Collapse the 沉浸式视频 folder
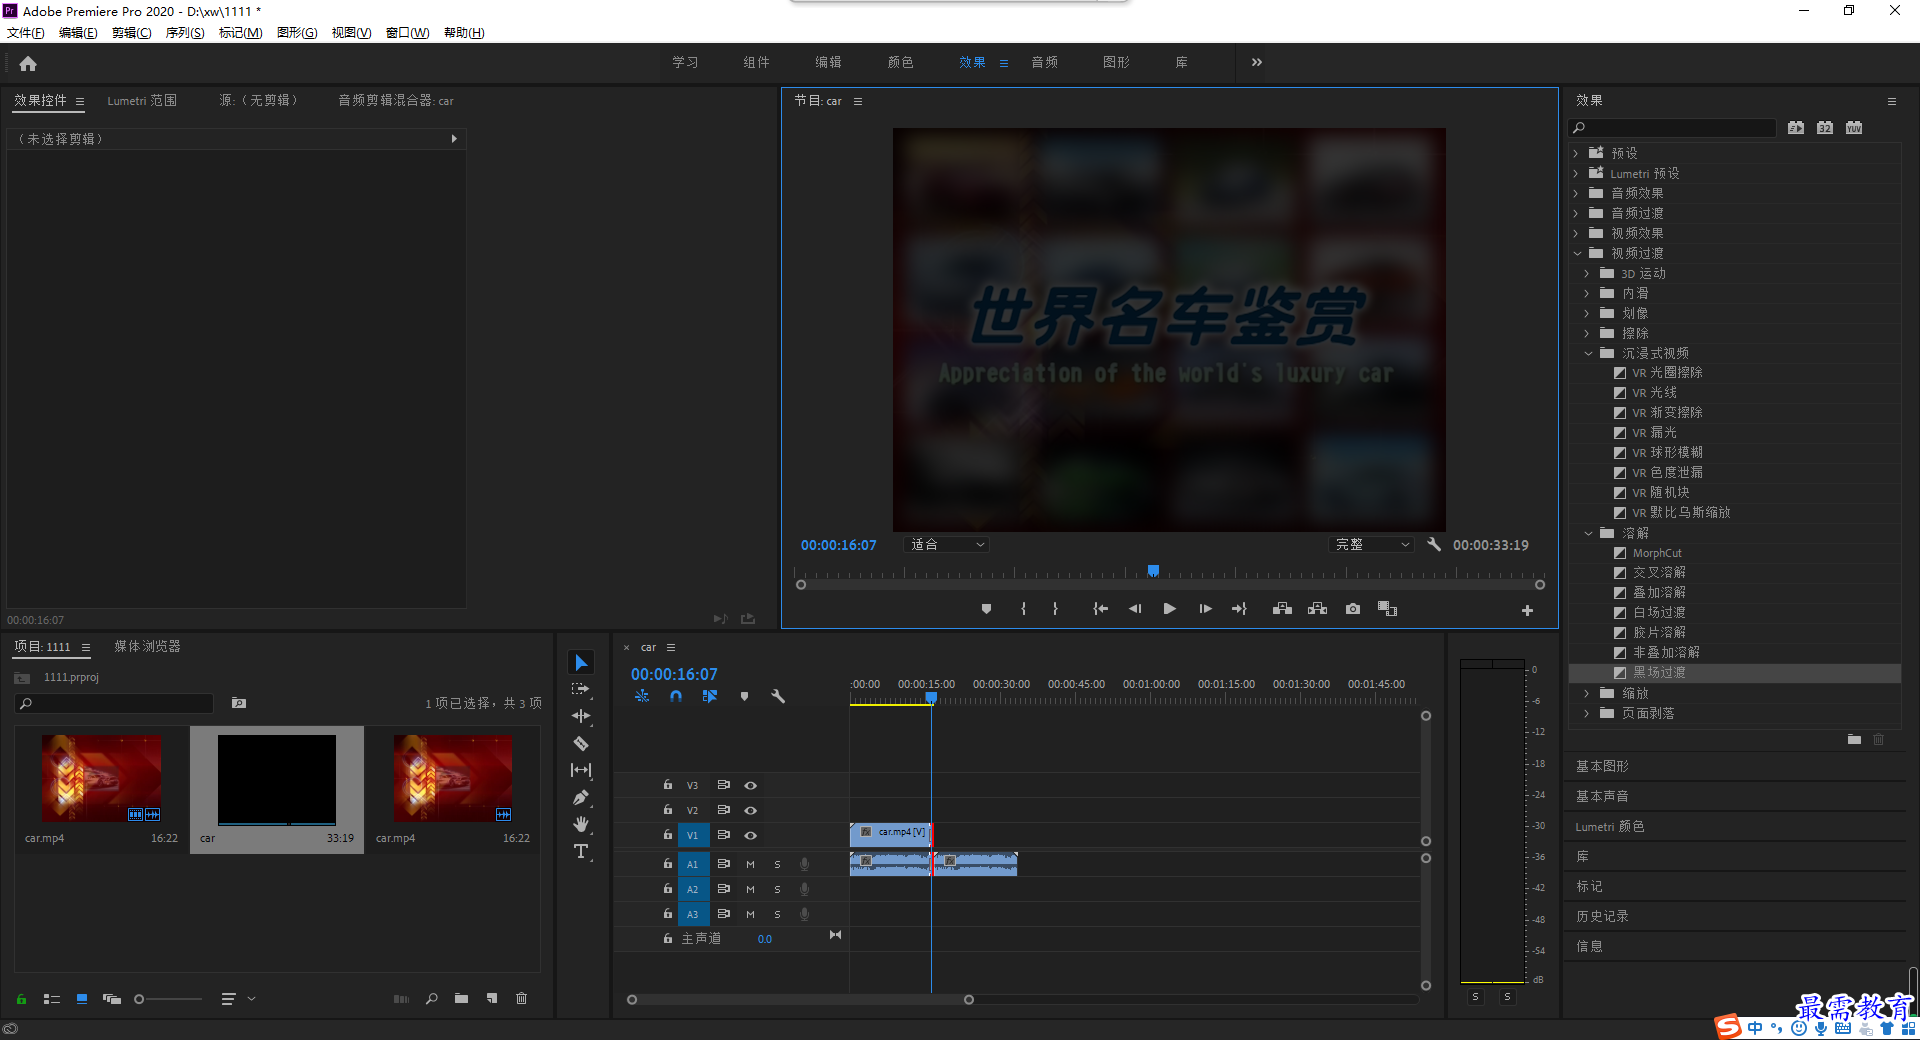The width and height of the screenshot is (1920, 1040). pos(1588,353)
